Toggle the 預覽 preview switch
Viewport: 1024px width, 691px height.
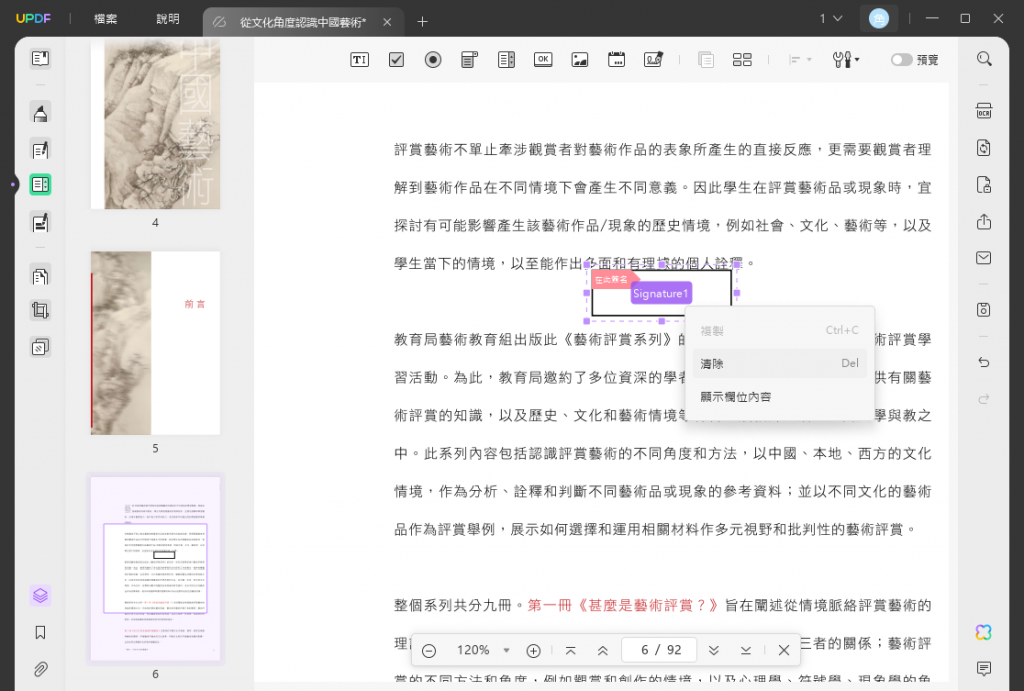(x=901, y=60)
